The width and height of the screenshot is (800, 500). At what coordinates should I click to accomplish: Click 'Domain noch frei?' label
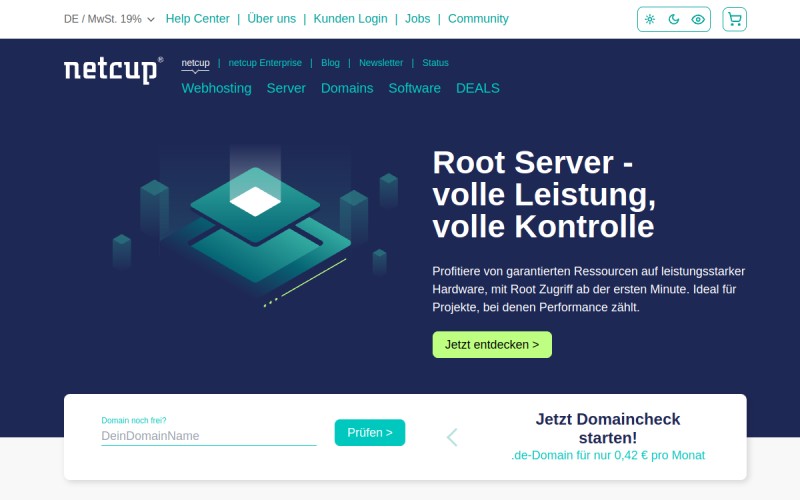pyautogui.click(x=134, y=420)
